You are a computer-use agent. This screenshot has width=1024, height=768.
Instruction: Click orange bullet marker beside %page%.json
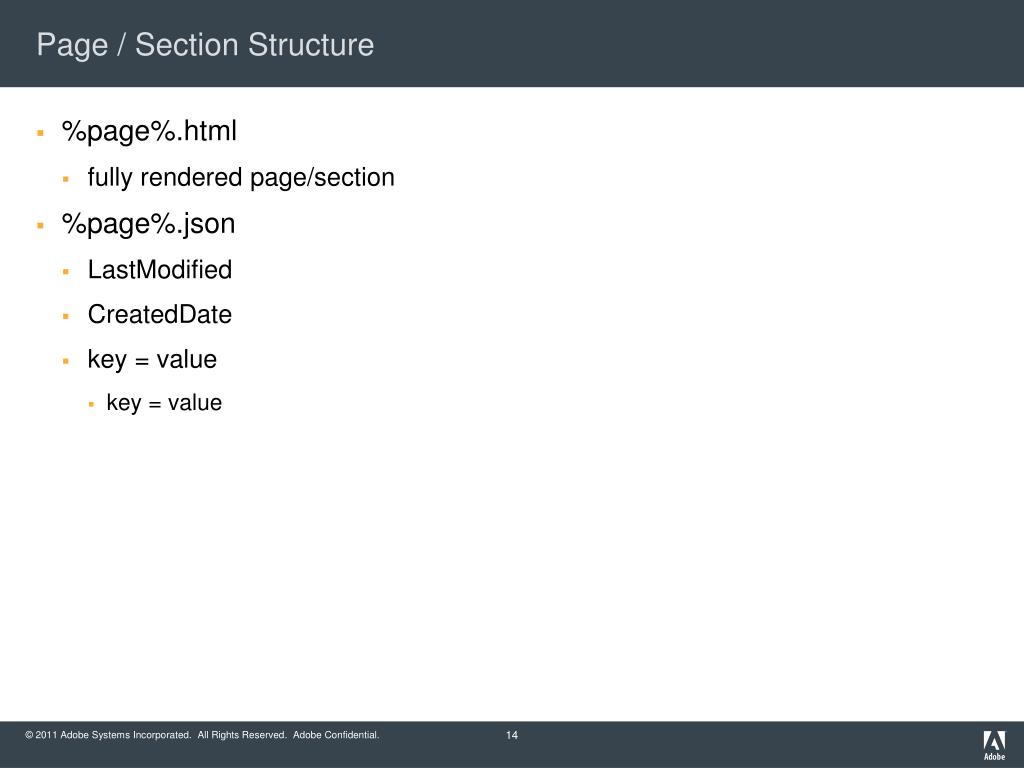click(40, 225)
